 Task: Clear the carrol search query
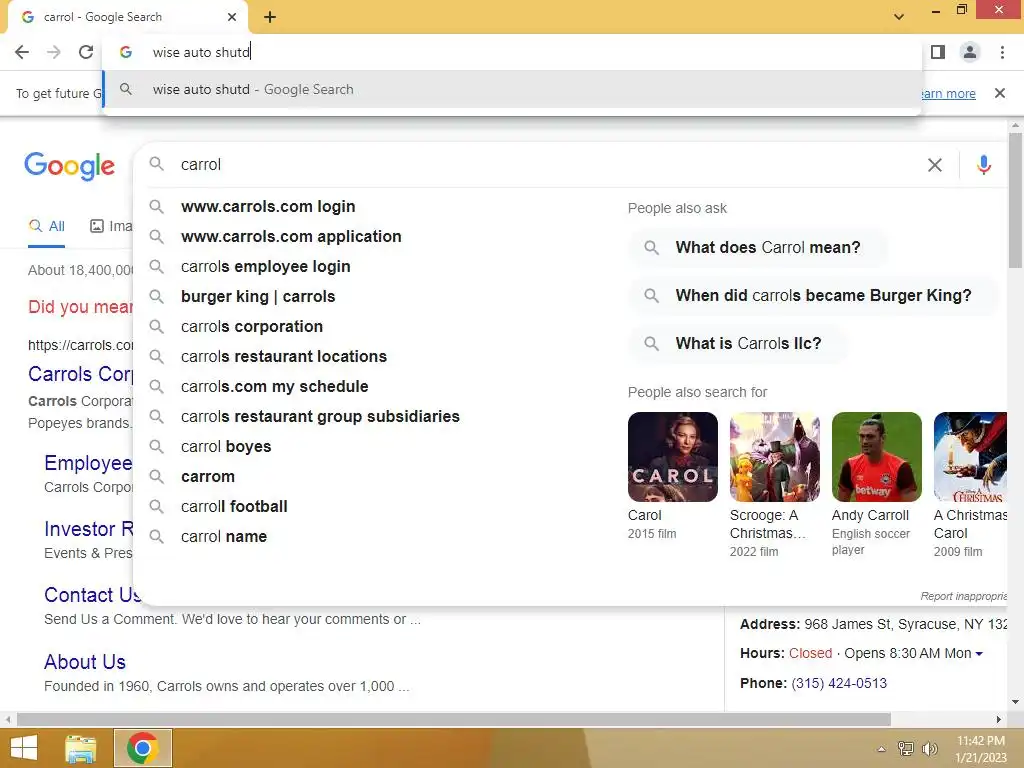pos(935,165)
